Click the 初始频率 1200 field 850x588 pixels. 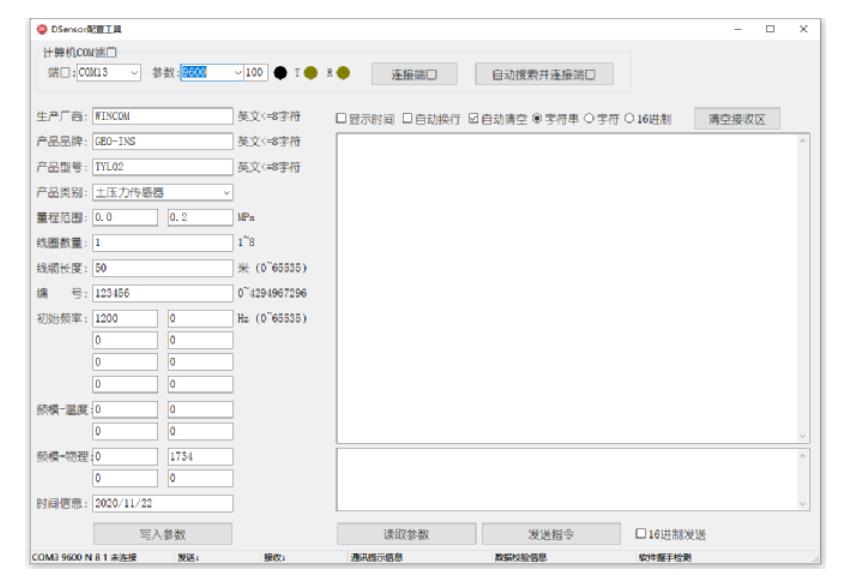125,318
